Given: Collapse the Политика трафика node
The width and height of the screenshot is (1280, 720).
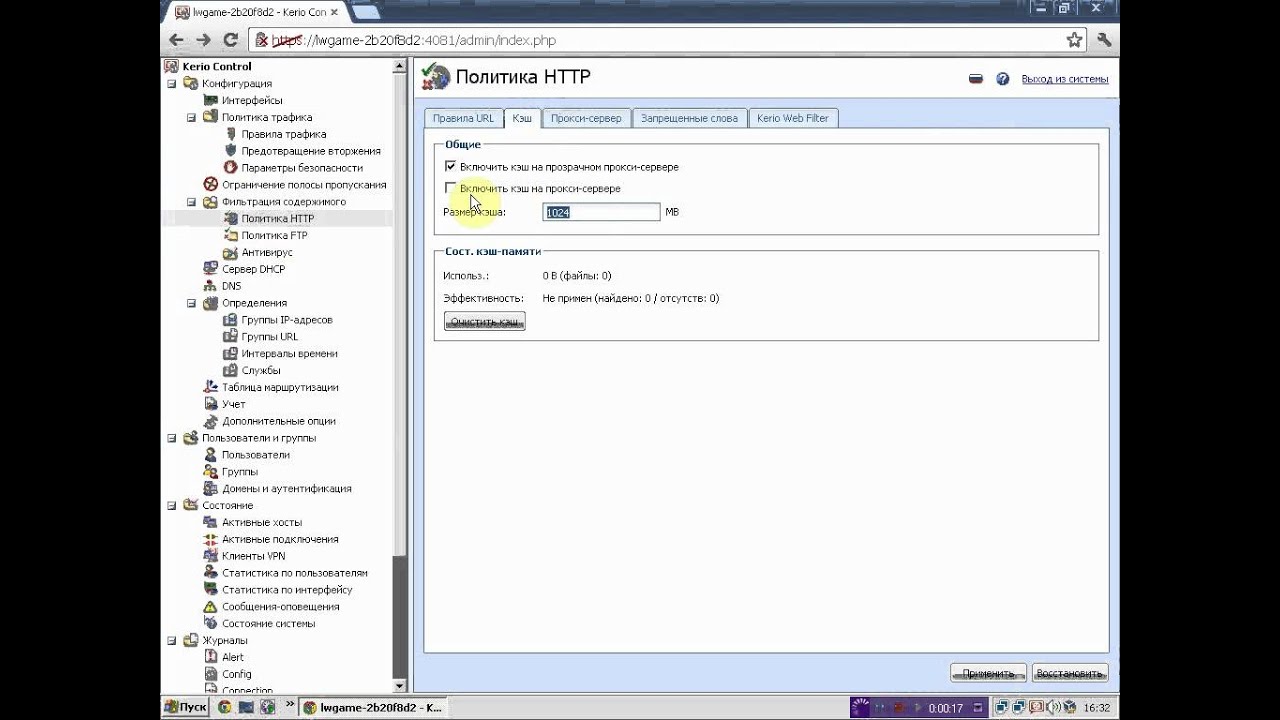Looking at the screenshot, I should coord(191,117).
